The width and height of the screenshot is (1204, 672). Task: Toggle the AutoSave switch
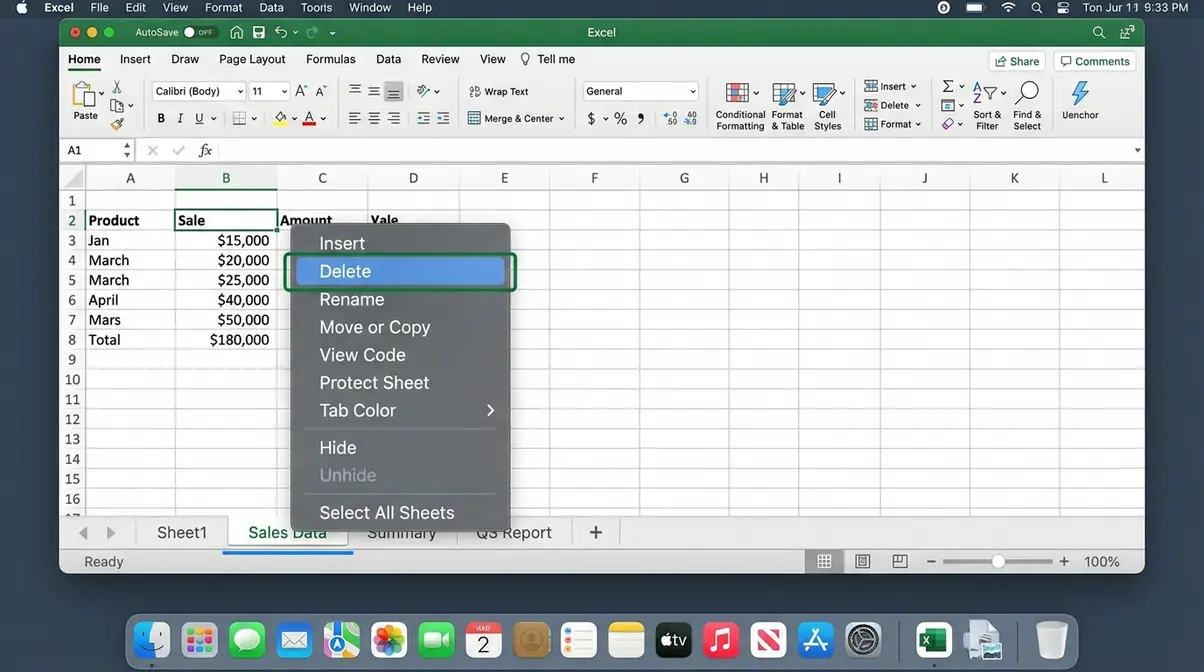pyautogui.click(x=200, y=33)
